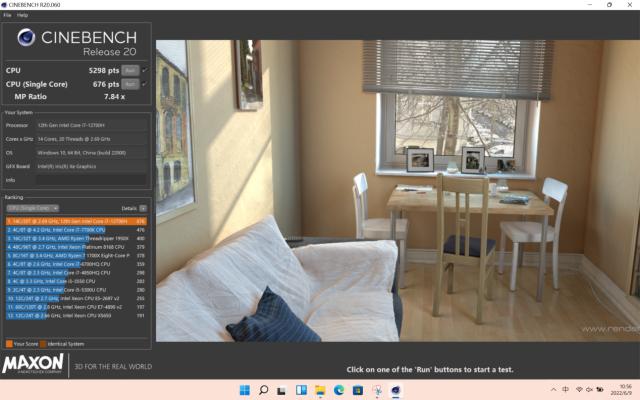Select ranking row 2 Core i7-7700K
This screenshot has height=400, width=640.
coord(76,230)
